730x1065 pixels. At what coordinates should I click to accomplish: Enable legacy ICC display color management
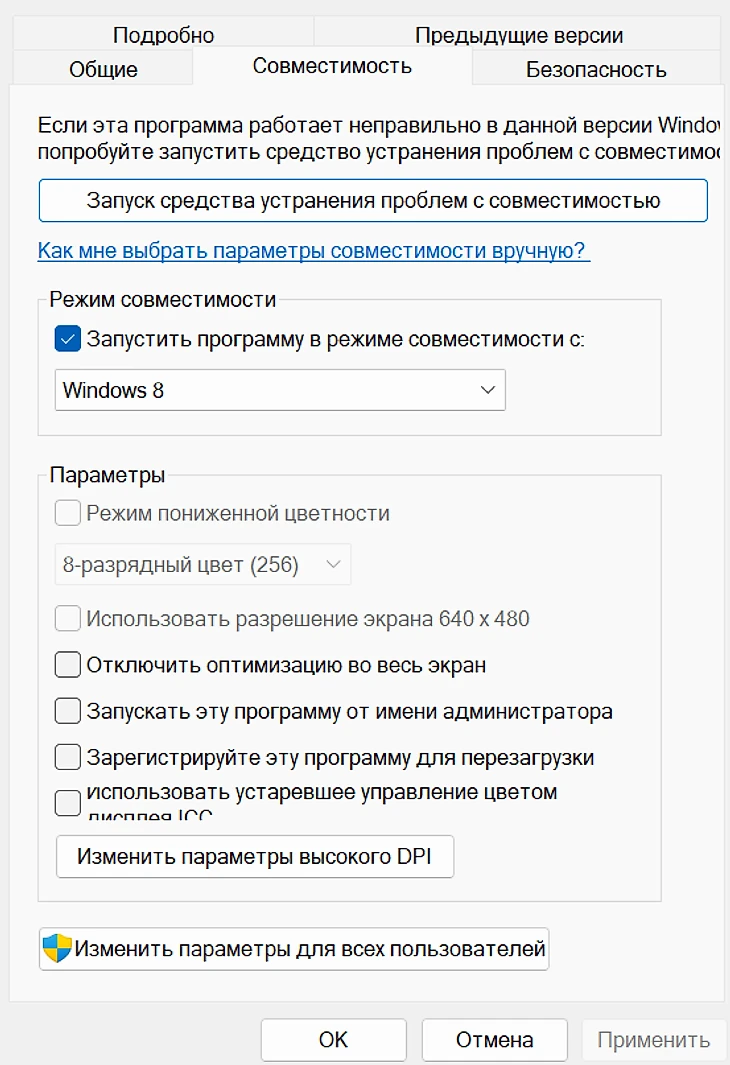click(x=68, y=801)
